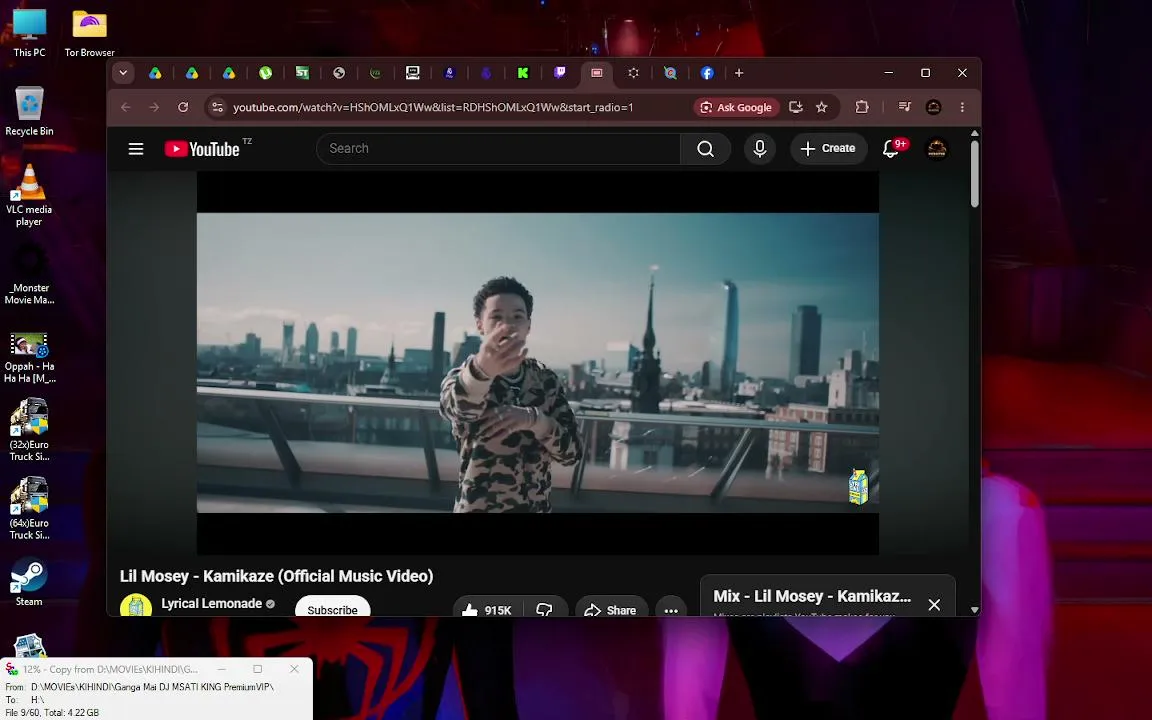
Task: Open the Lyrical Lemonade channel name link
Action: [x=212, y=603]
